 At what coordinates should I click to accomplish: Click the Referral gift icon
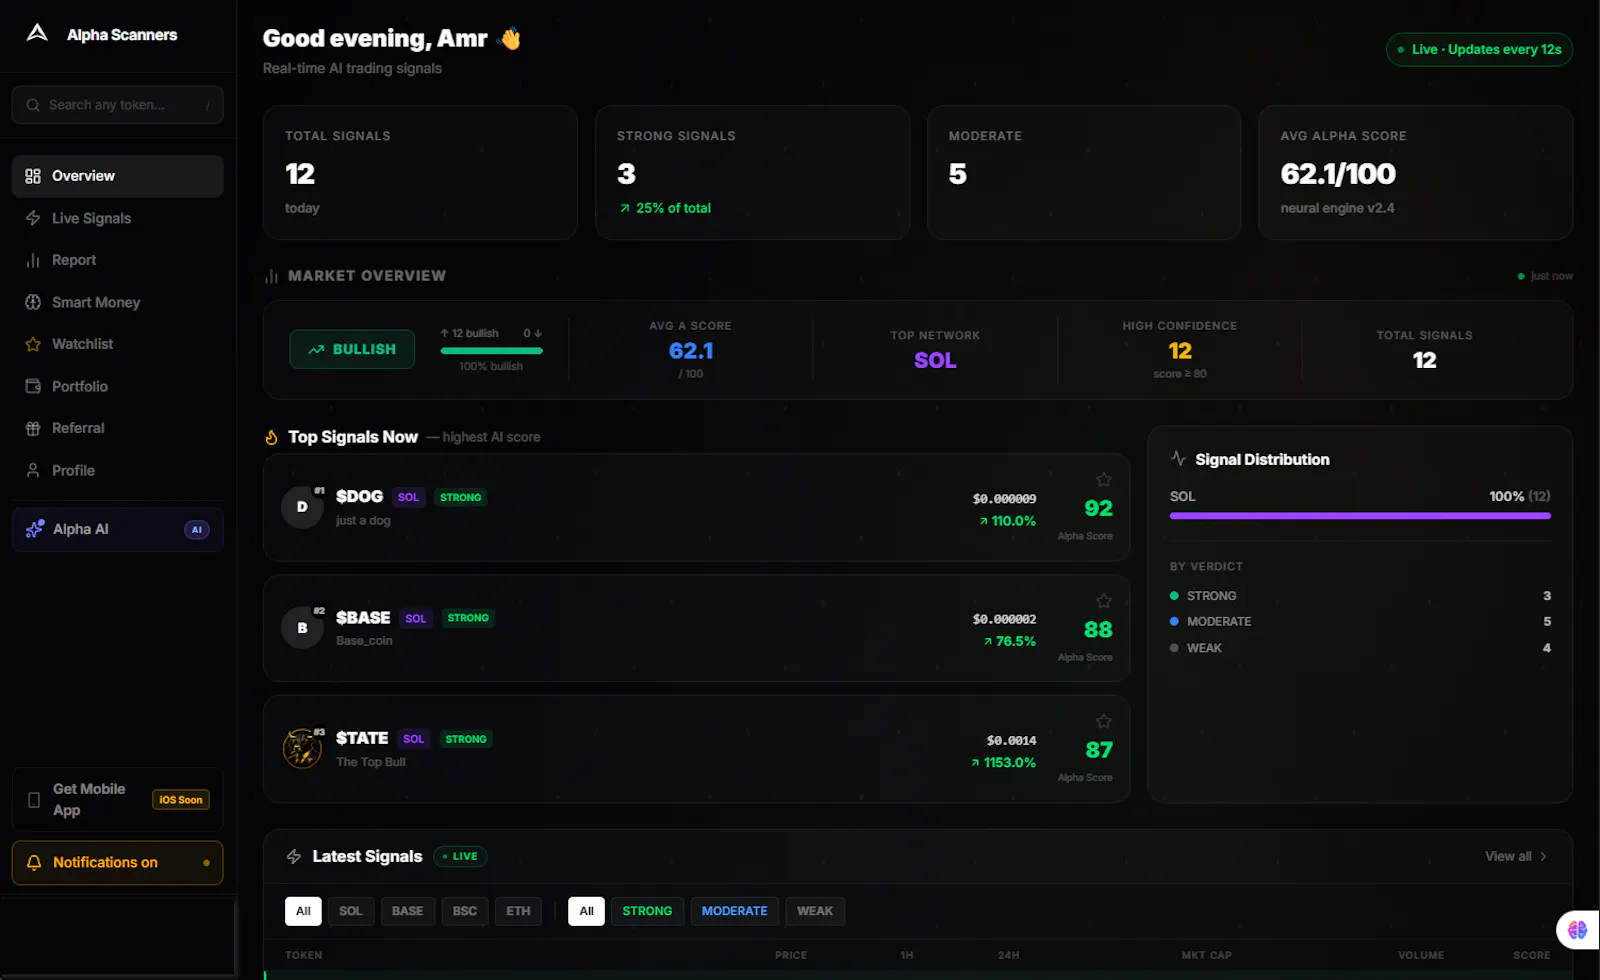pos(33,428)
